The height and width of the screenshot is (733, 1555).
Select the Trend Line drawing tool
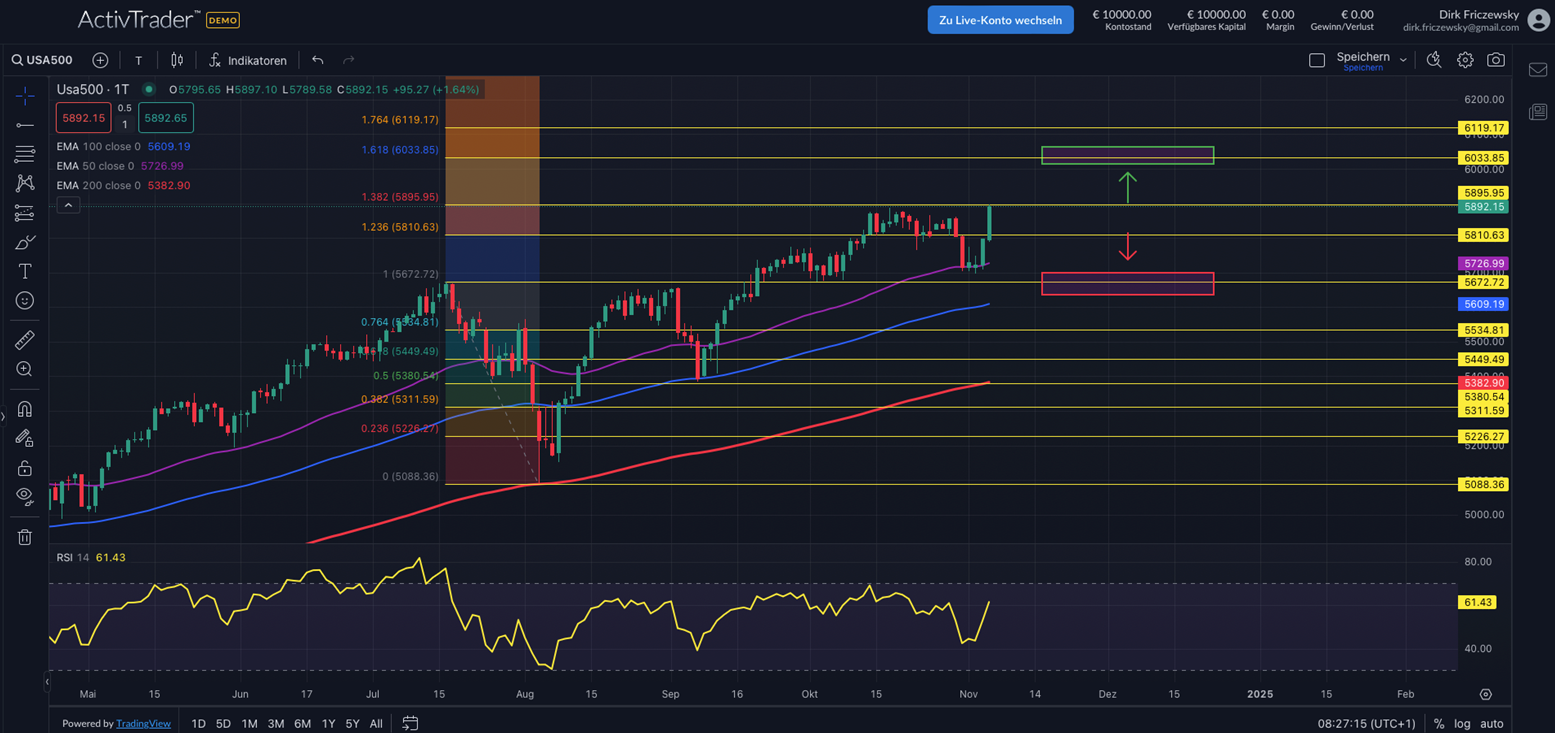coord(24,124)
